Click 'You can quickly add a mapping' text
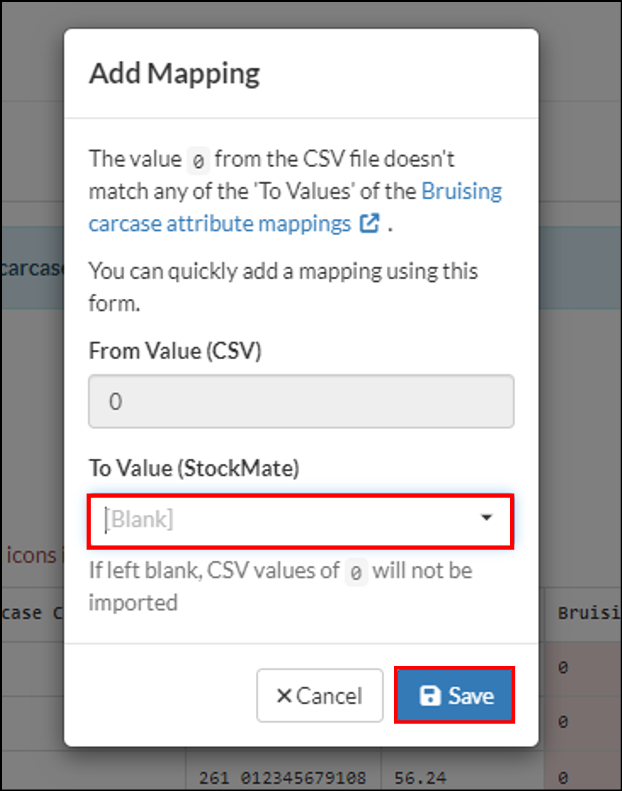 click(x=283, y=287)
